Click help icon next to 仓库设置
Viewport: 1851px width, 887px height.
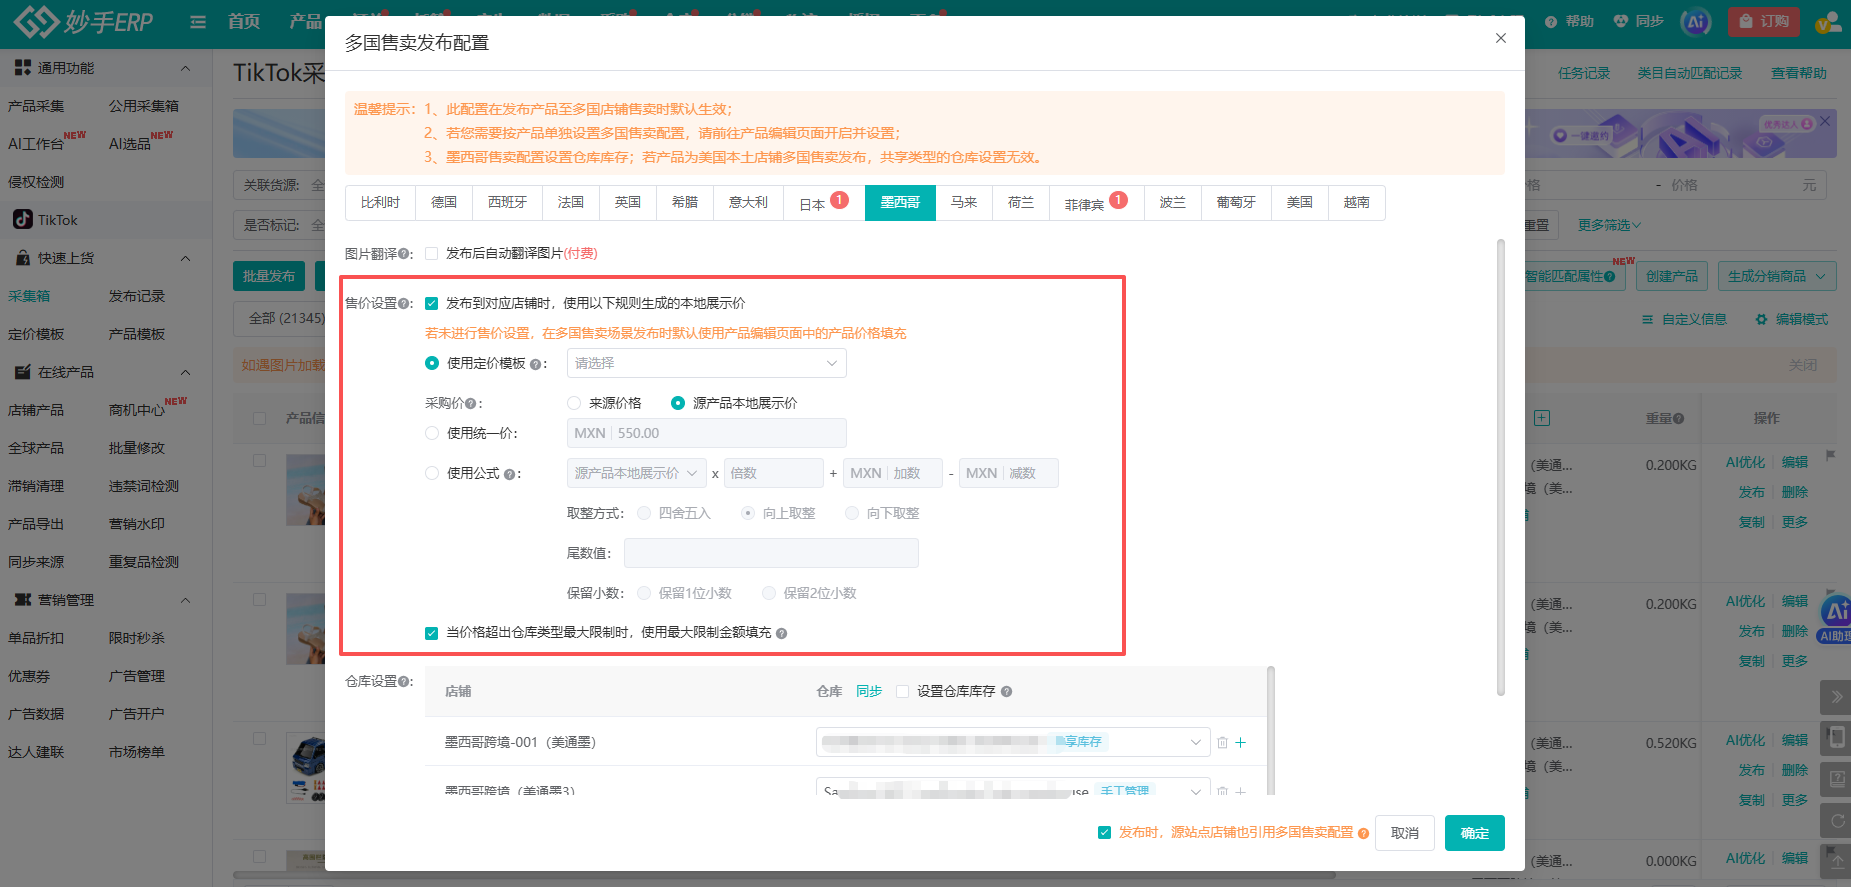[404, 682]
